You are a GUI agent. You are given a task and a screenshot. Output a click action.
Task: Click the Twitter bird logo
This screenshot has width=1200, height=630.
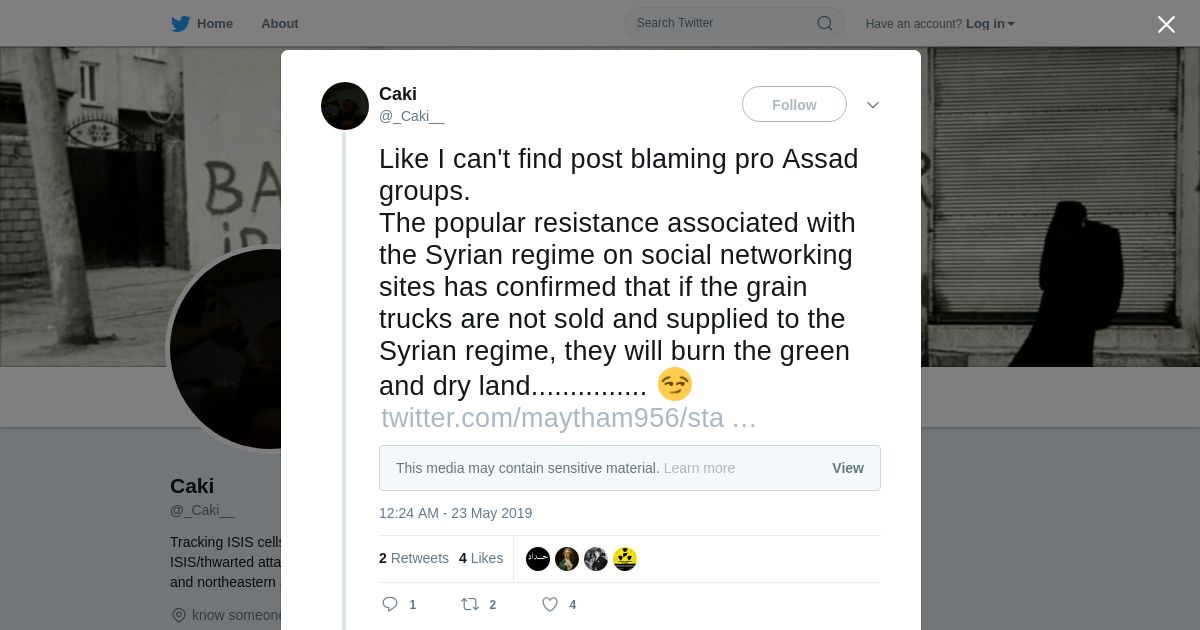[x=180, y=24]
